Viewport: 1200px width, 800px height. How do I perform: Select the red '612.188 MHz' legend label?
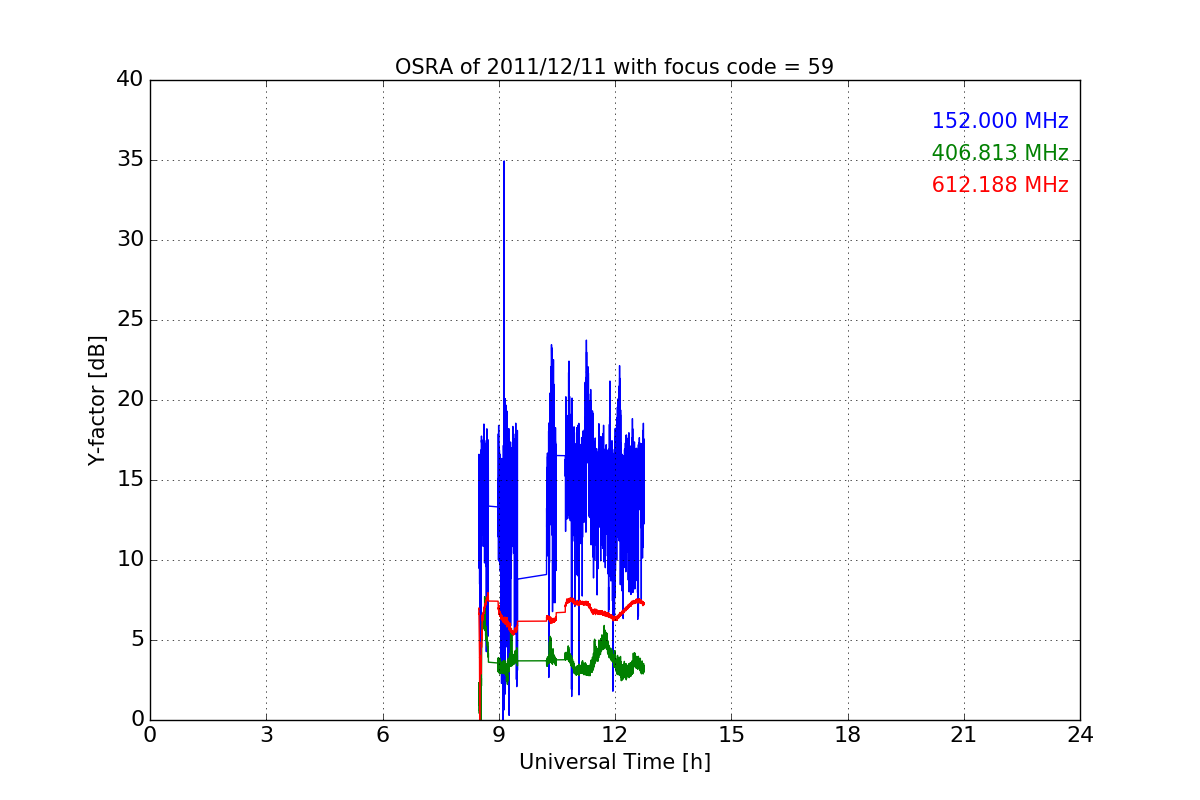(x=1000, y=185)
